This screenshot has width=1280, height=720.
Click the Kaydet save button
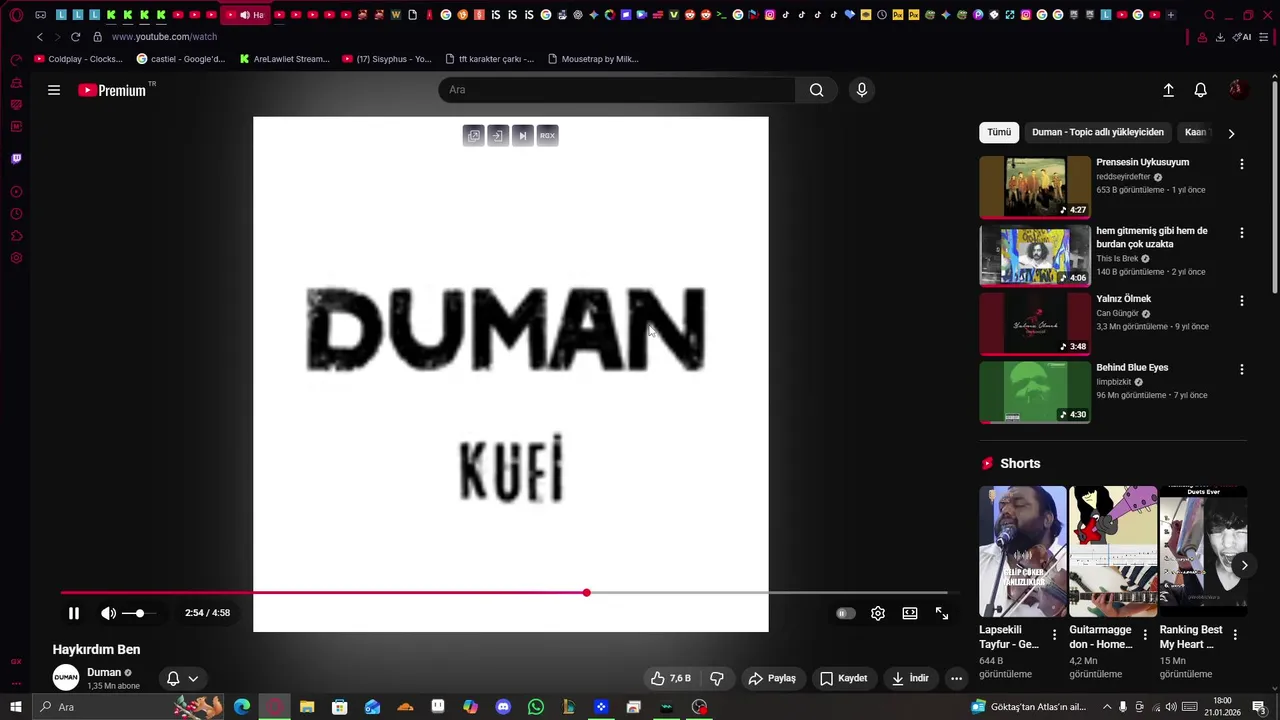click(844, 678)
